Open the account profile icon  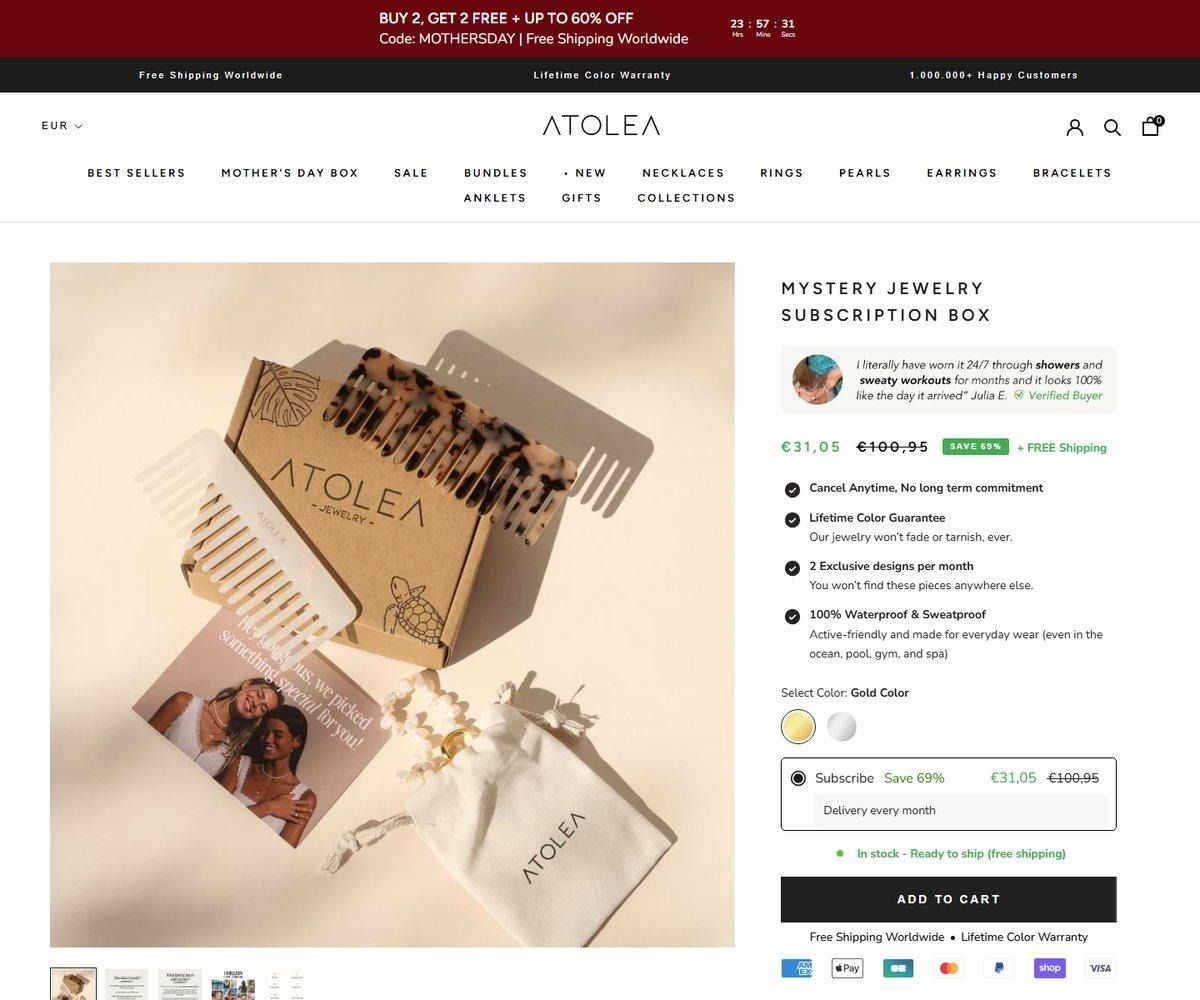[1075, 127]
